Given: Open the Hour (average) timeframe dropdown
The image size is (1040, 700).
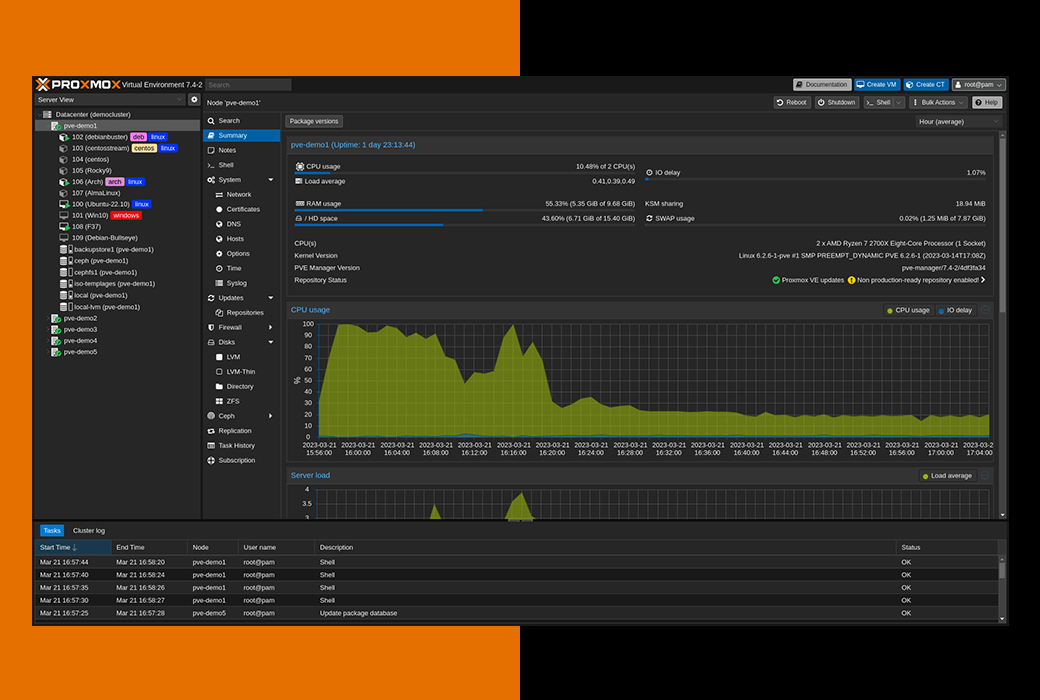Looking at the screenshot, I should click(x=958, y=121).
